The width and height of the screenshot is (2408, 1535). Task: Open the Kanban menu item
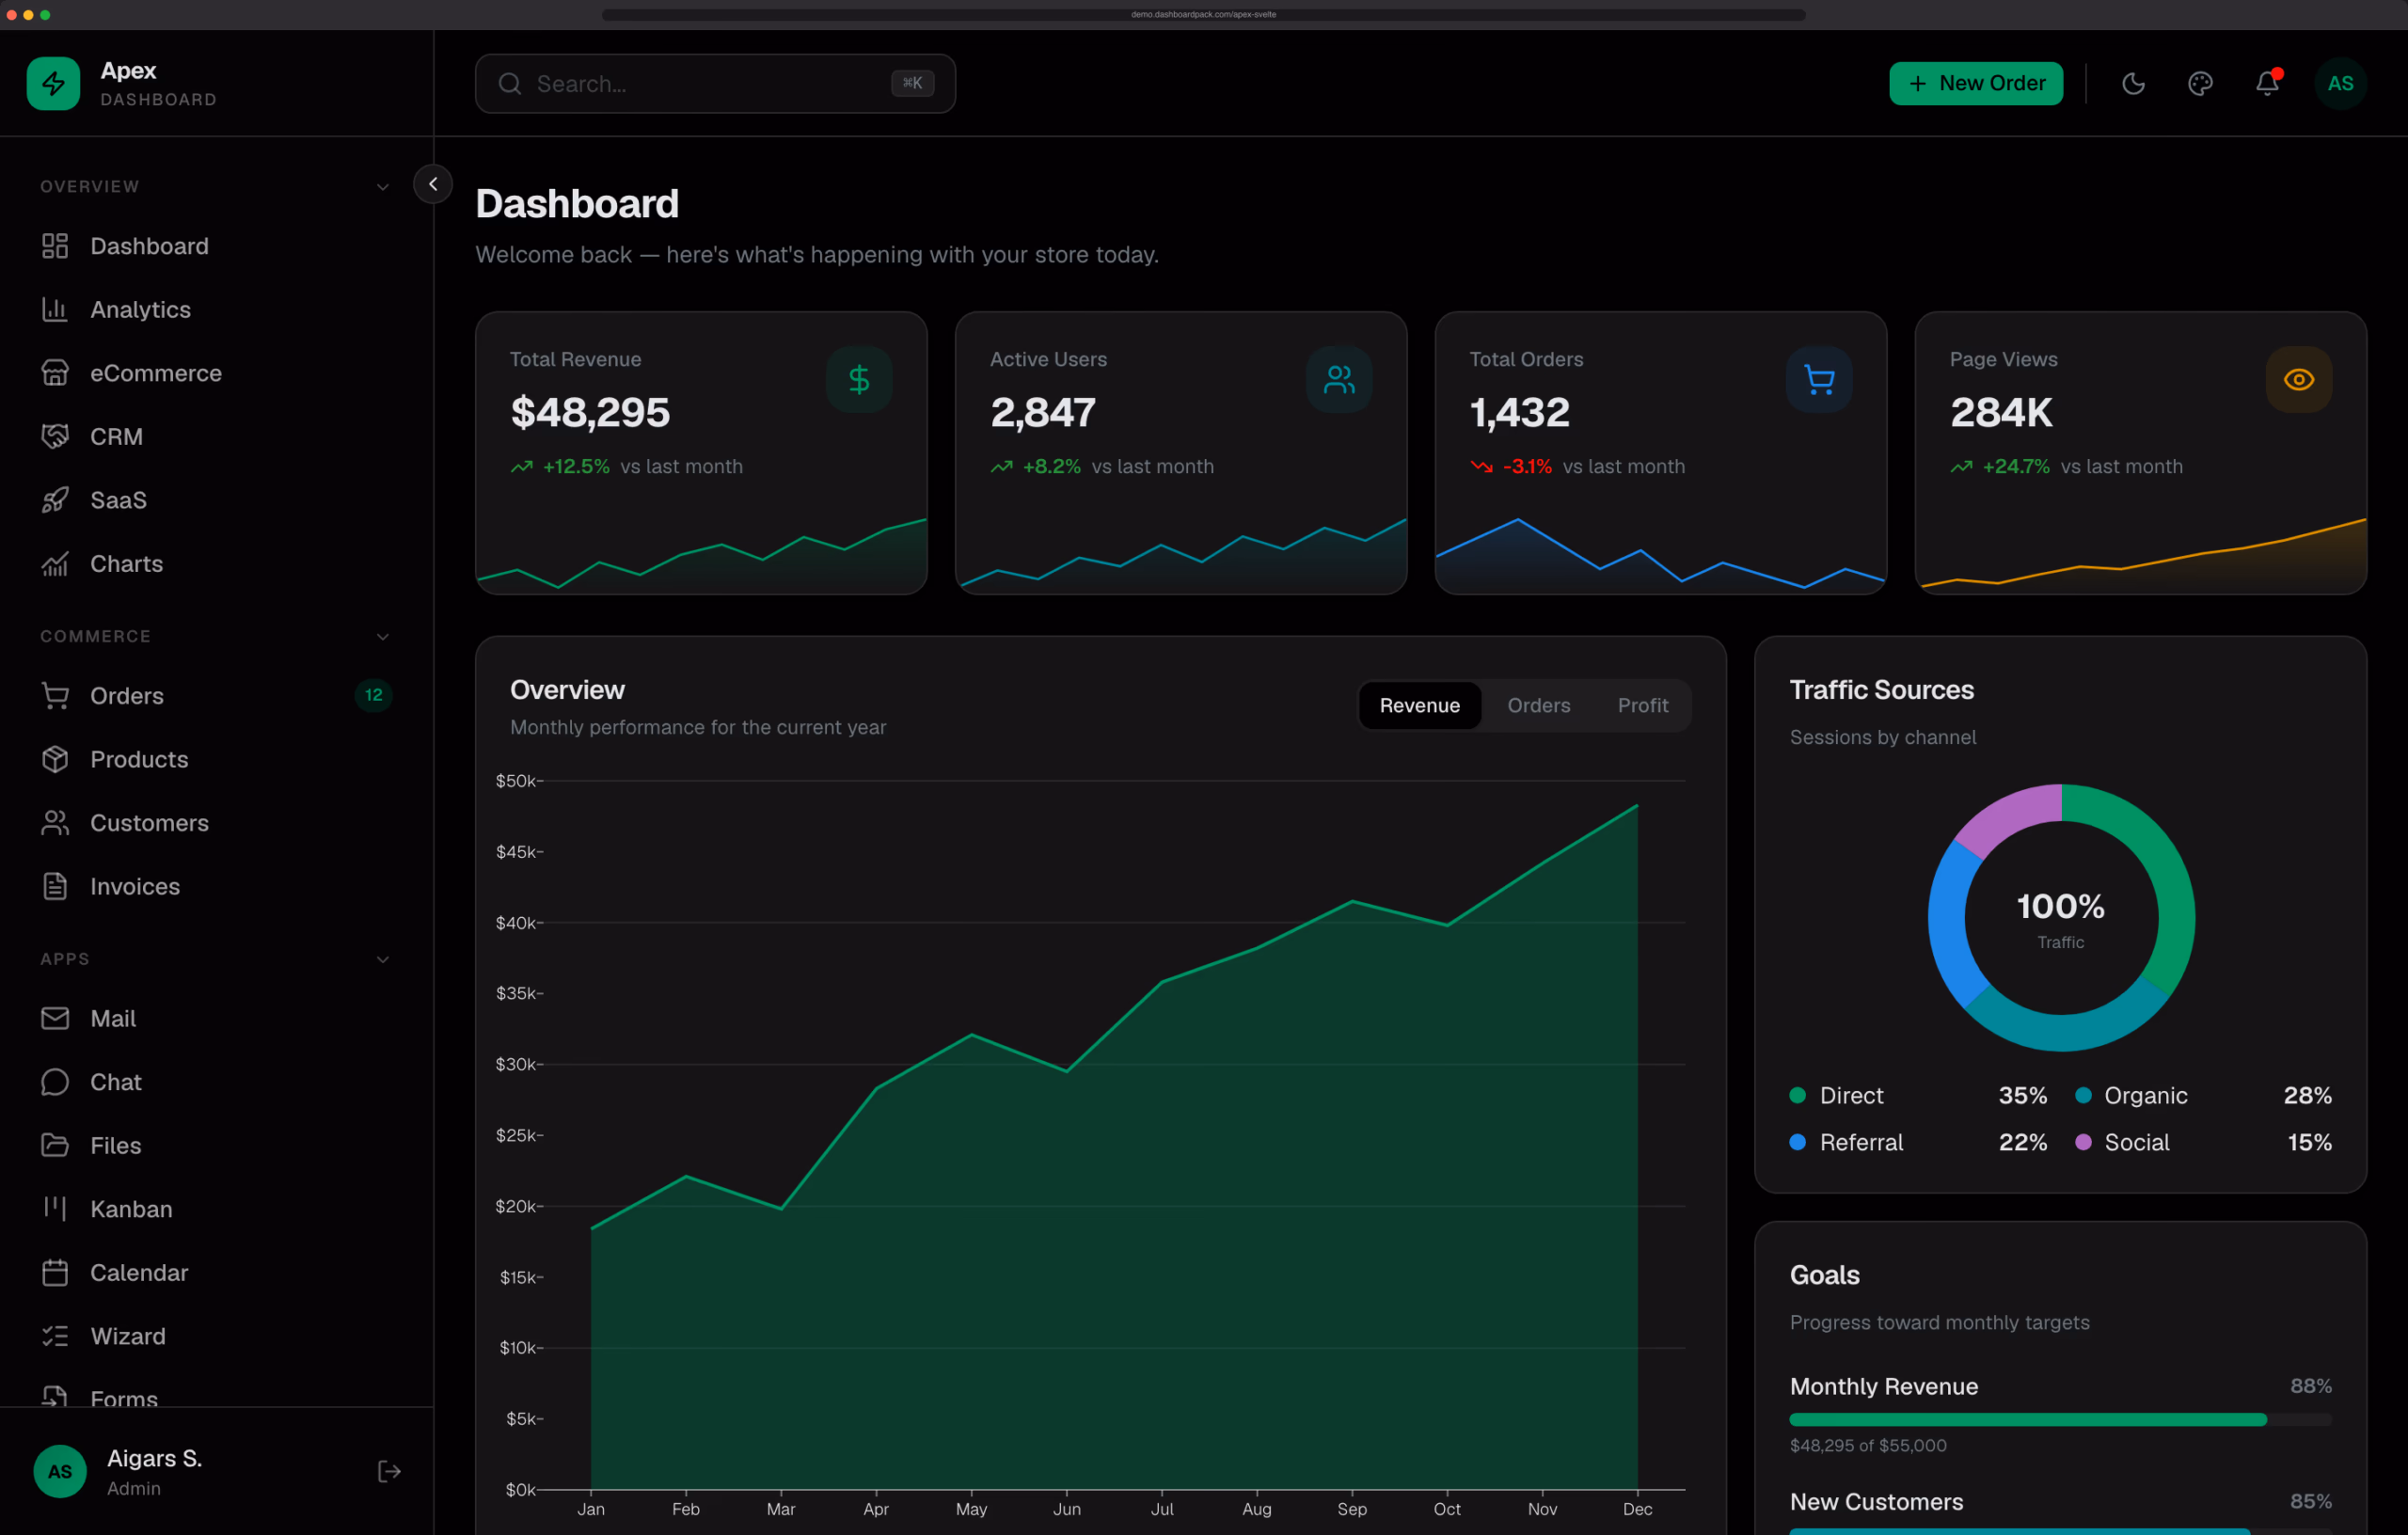tap(216, 1209)
